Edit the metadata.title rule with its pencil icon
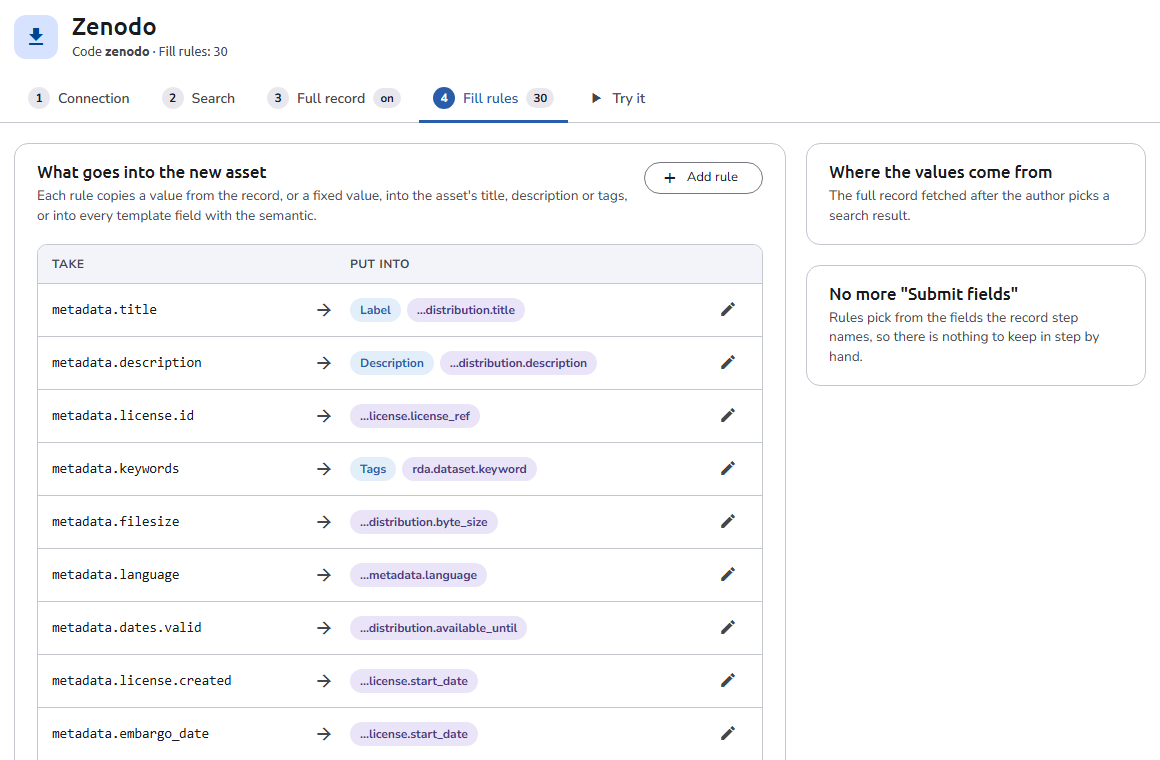1160x760 pixels. pyautogui.click(x=728, y=309)
